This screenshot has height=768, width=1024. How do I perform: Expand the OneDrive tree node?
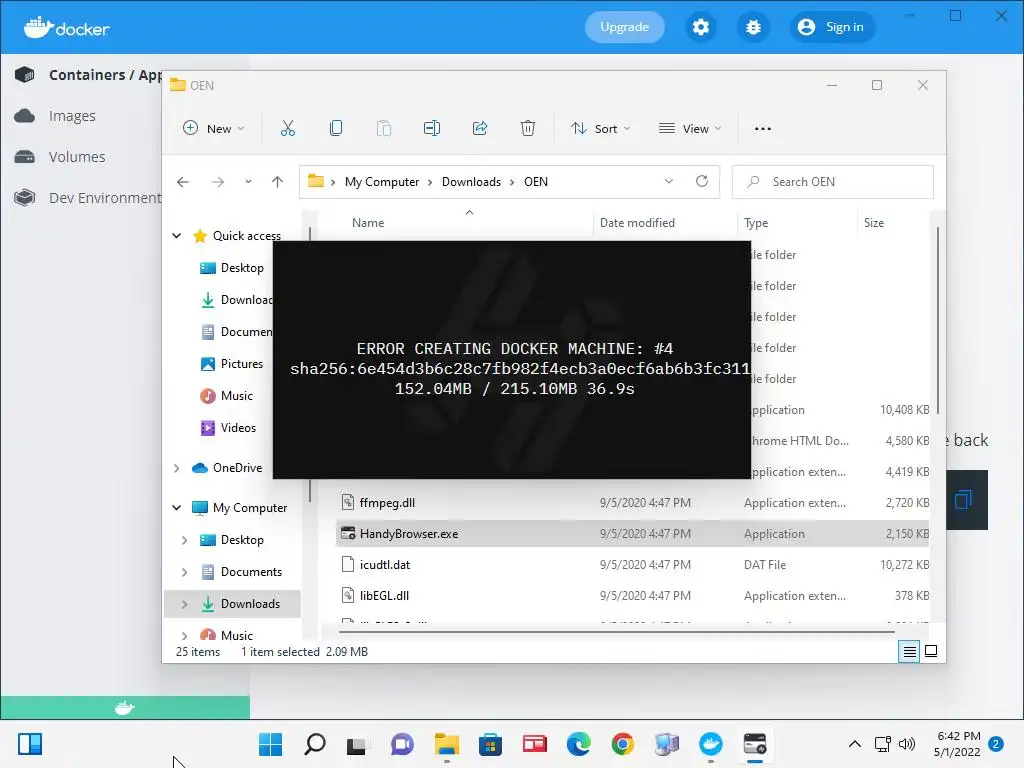(x=176, y=468)
